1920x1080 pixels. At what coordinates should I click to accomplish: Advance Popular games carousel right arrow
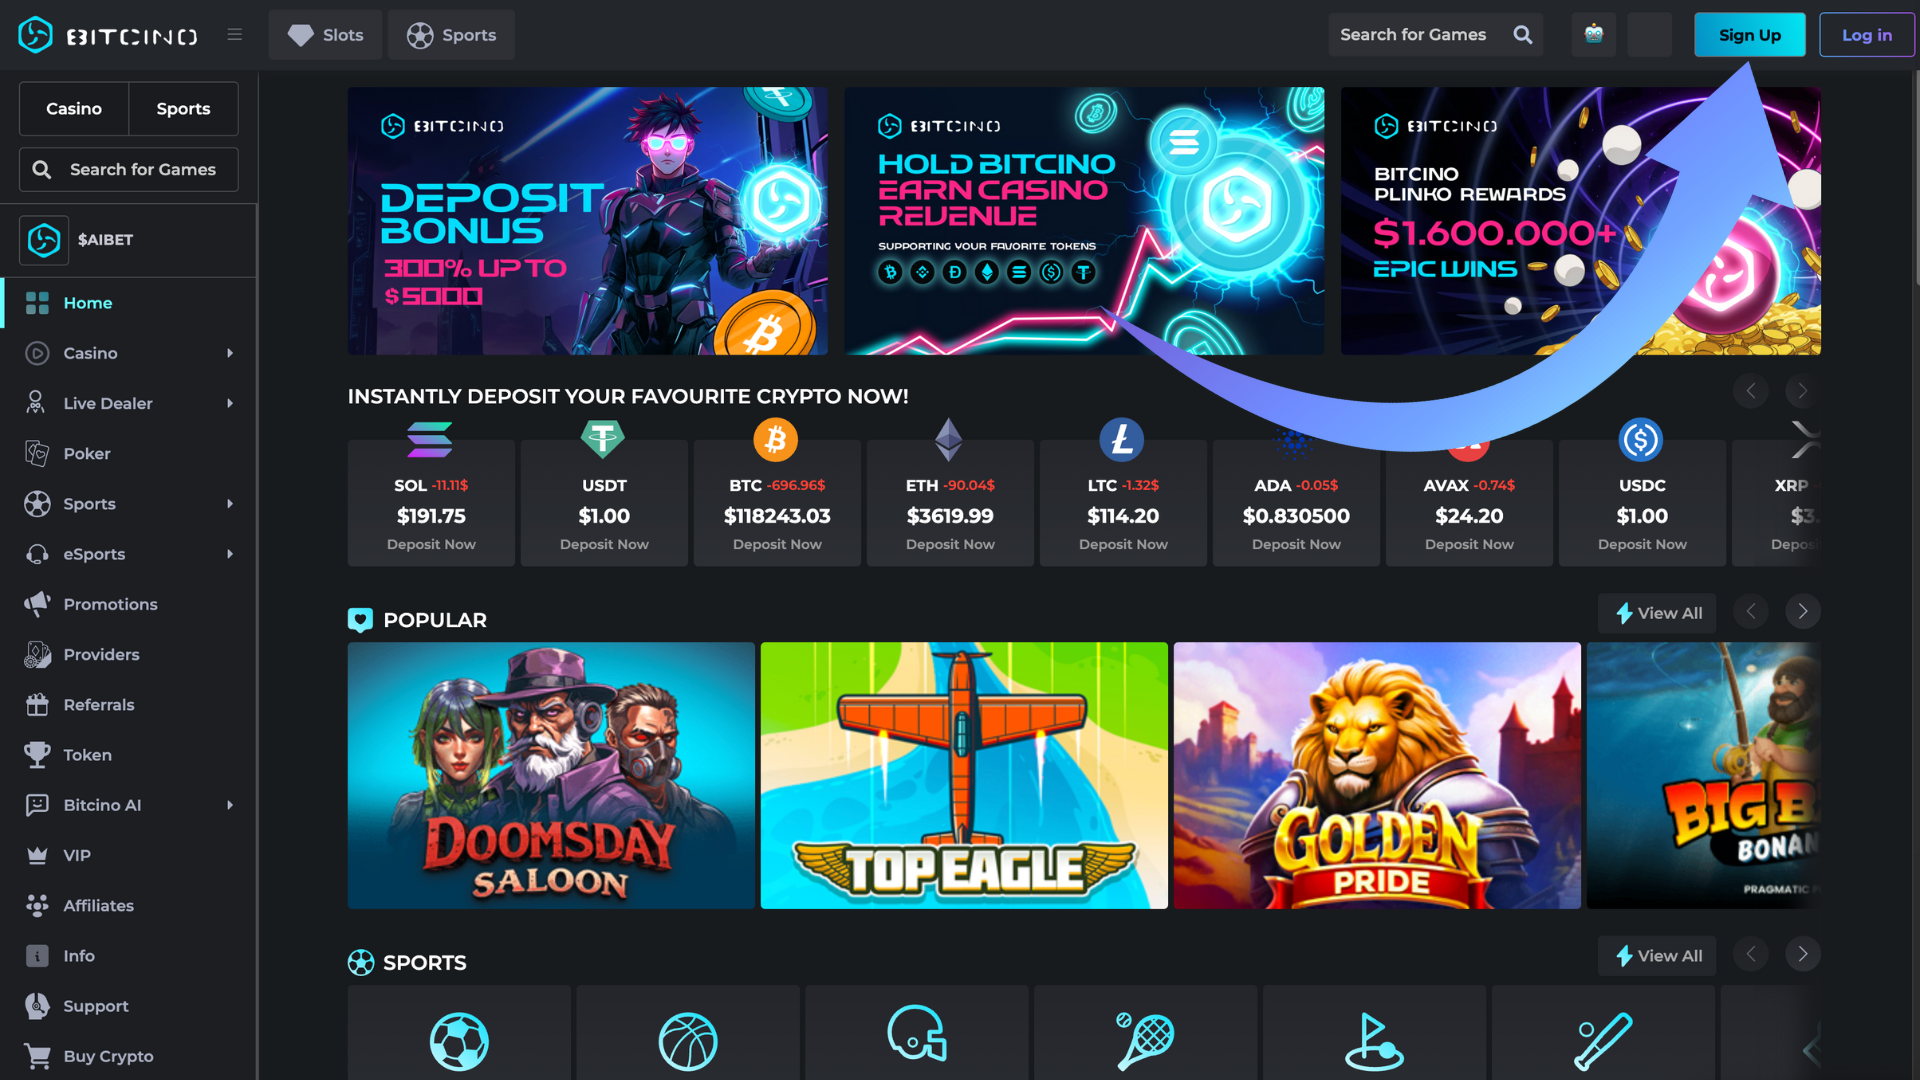[x=1803, y=612]
